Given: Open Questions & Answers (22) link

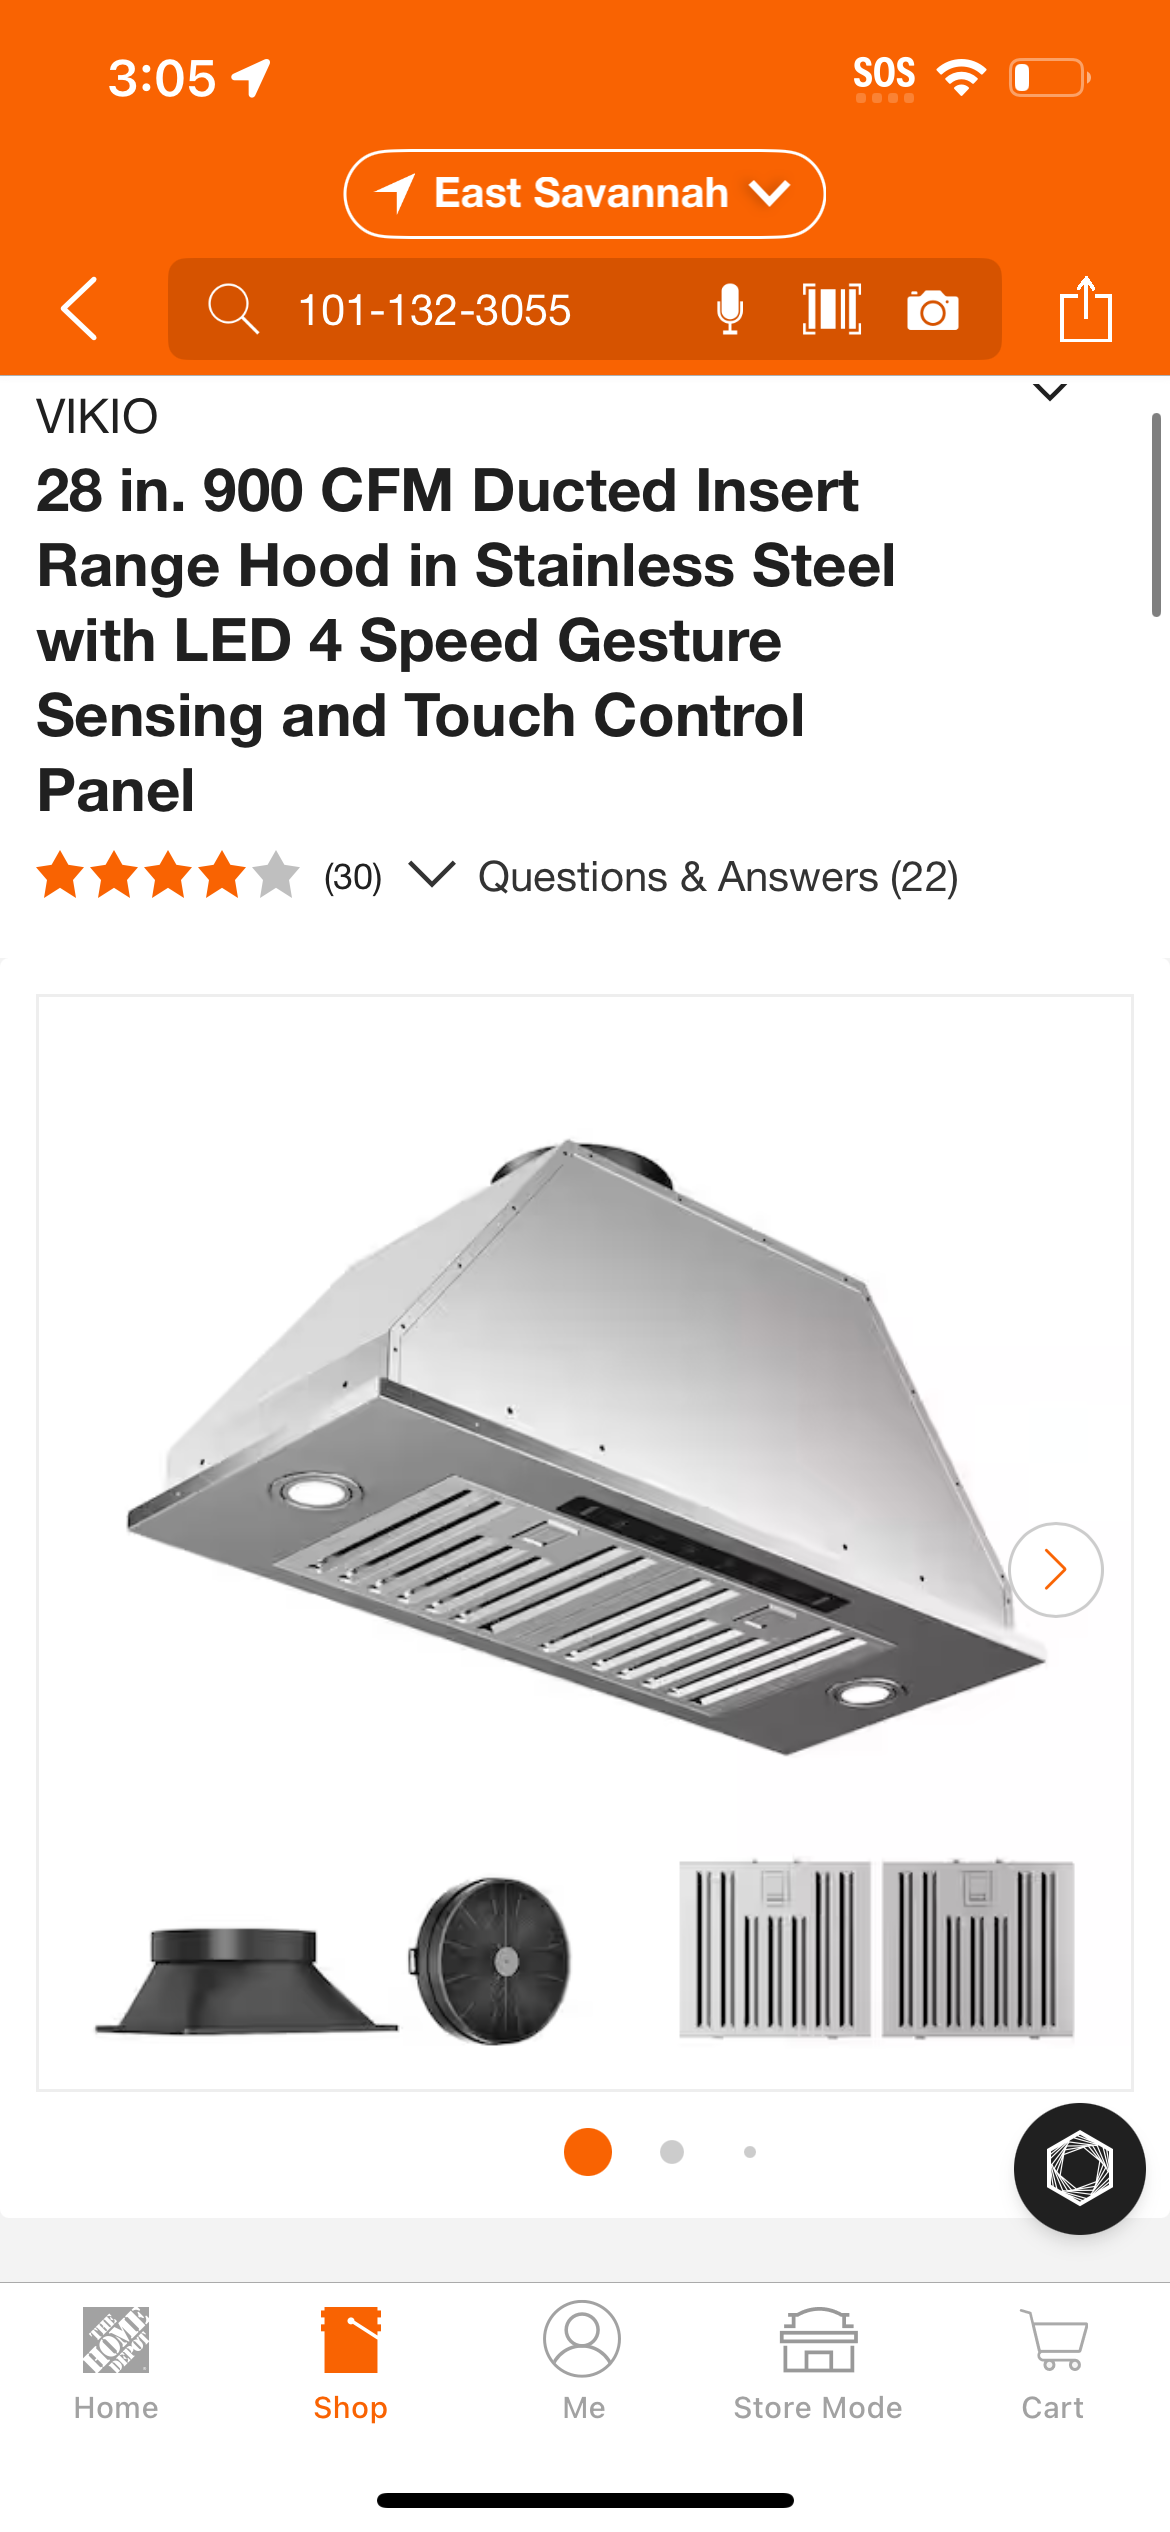Looking at the screenshot, I should click(718, 877).
